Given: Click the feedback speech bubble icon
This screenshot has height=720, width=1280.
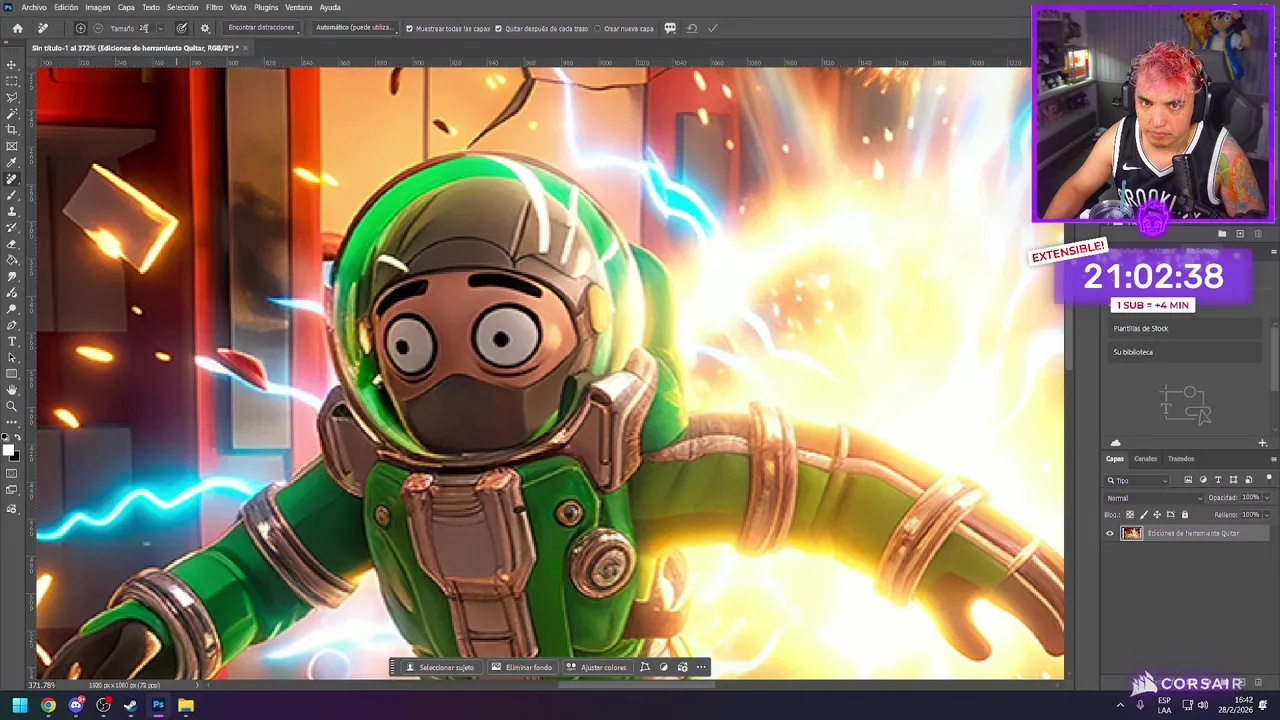Looking at the screenshot, I should pos(670,28).
